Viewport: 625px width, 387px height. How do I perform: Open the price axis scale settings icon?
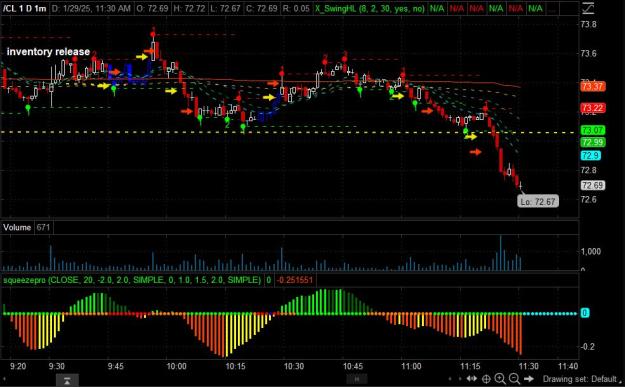588,8
